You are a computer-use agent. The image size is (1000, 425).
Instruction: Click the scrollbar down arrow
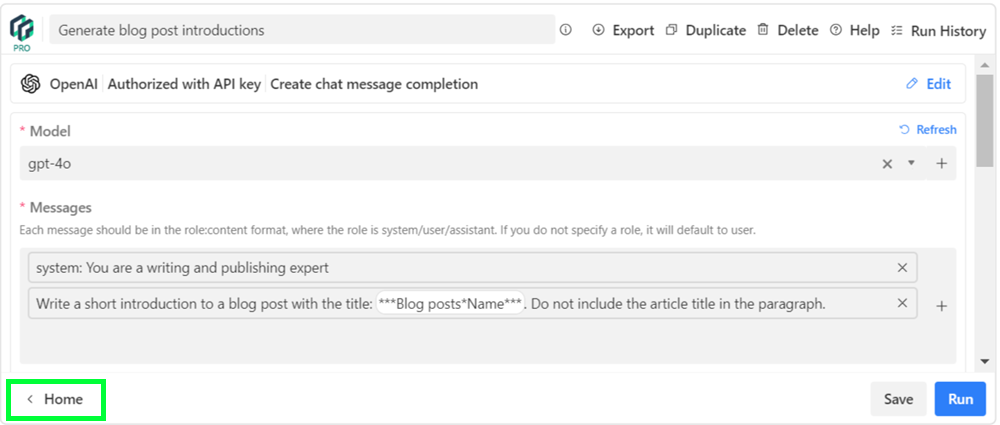tap(984, 361)
